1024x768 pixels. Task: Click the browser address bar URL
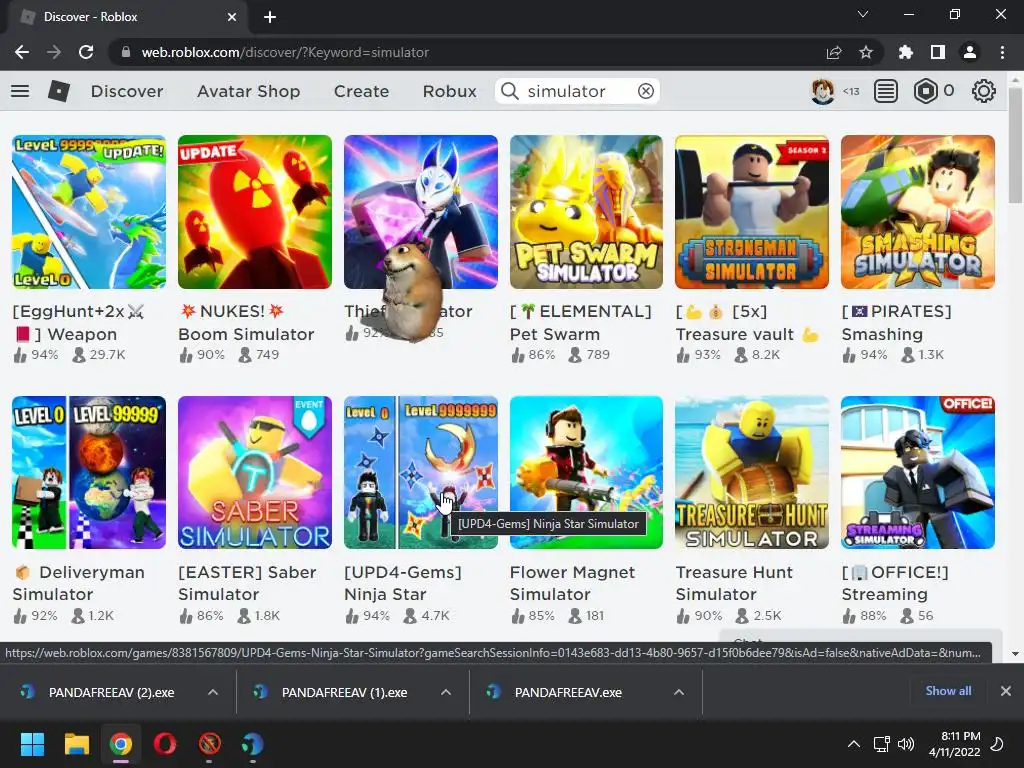coord(285,52)
